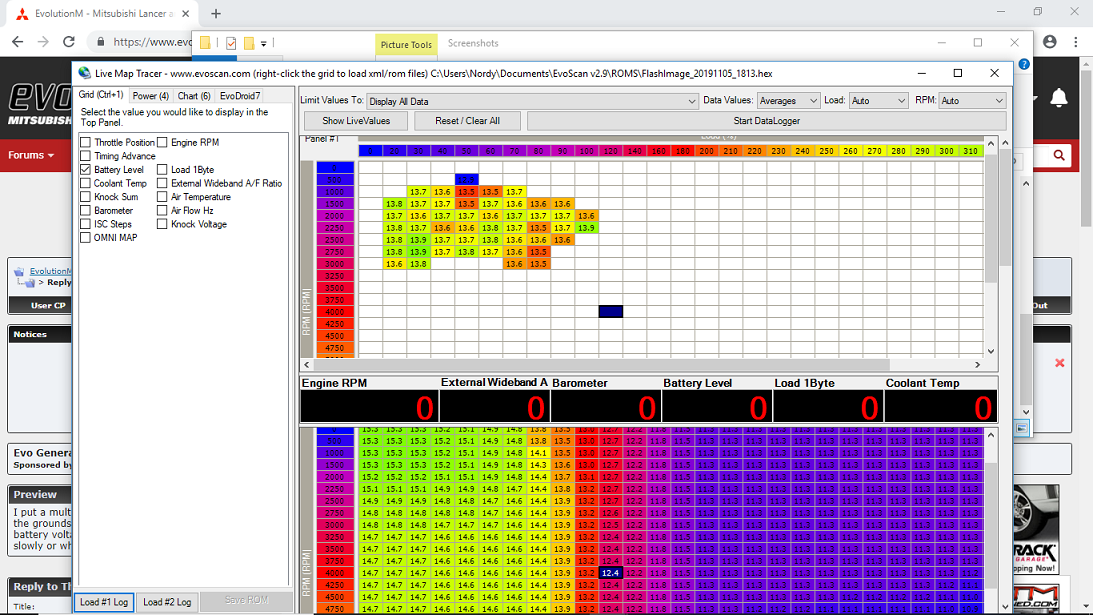
Task: Open the EvoDroid7 tab
Action: point(240,96)
